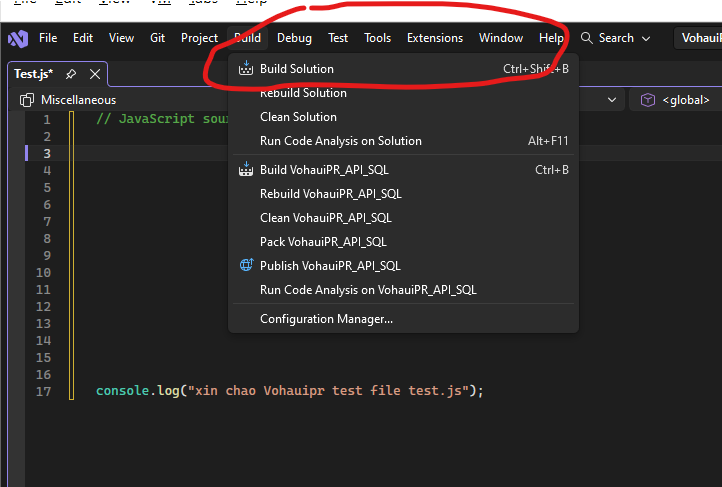The height and width of the screenshot is (487, 722).
Task: Choose Clean Solution menu entry
Action: pyautogui.click(x=298, y=117)
